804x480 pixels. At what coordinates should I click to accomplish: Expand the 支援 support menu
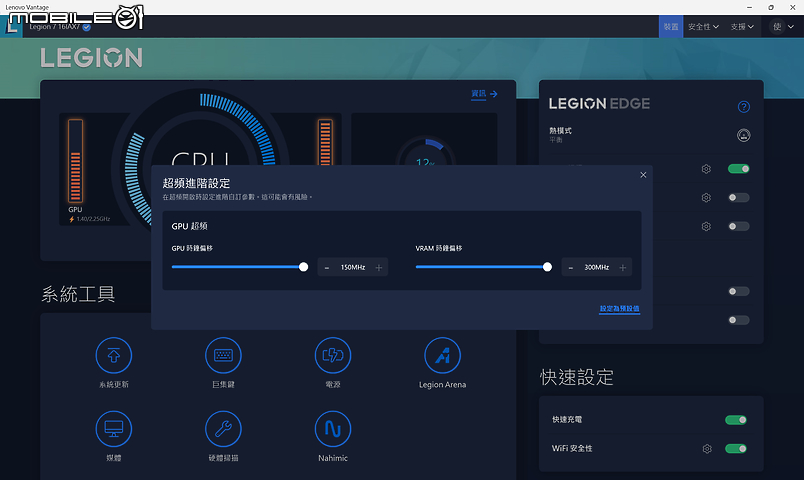(742, 27)
